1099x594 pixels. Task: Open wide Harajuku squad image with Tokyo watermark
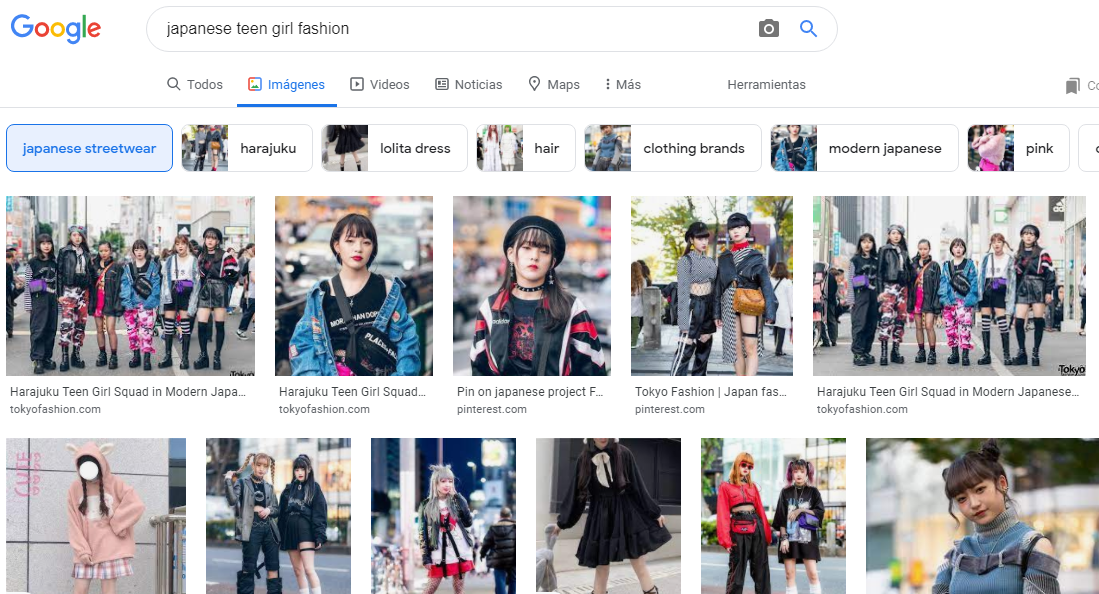(x=950, y=286)
